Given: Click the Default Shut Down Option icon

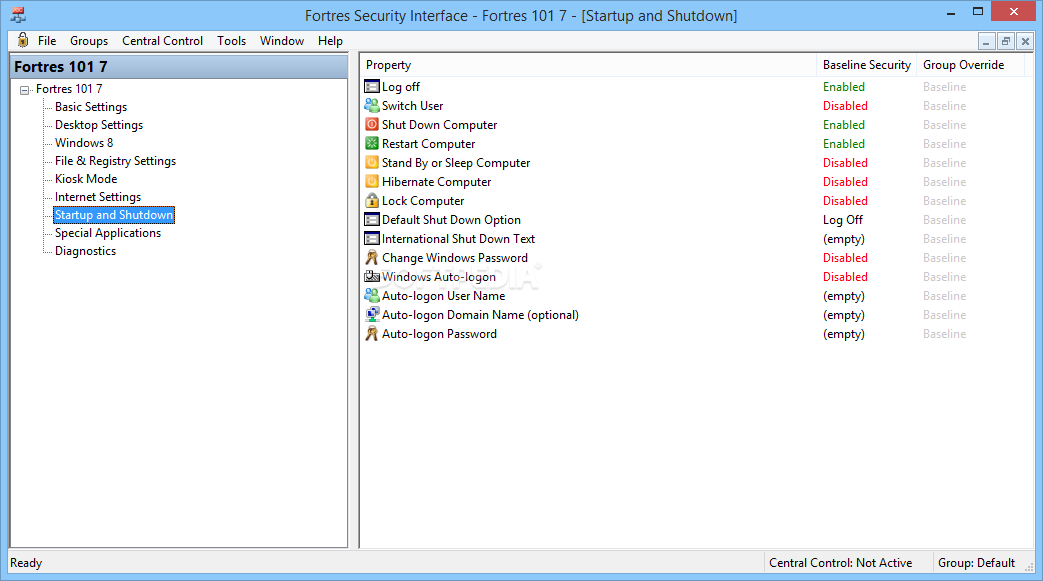Looking at the screenshot, I should pyautogui.click(x=372, y=220).
